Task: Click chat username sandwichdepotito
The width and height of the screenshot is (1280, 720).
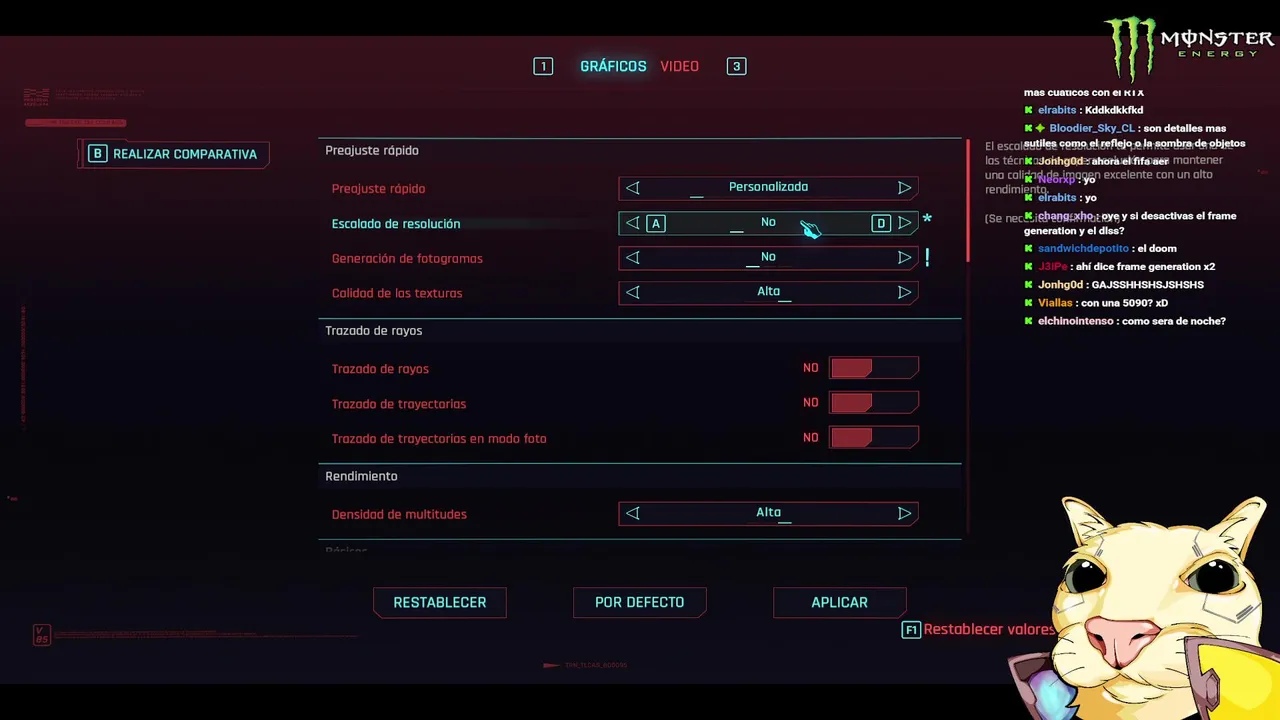Action: 1083,248
